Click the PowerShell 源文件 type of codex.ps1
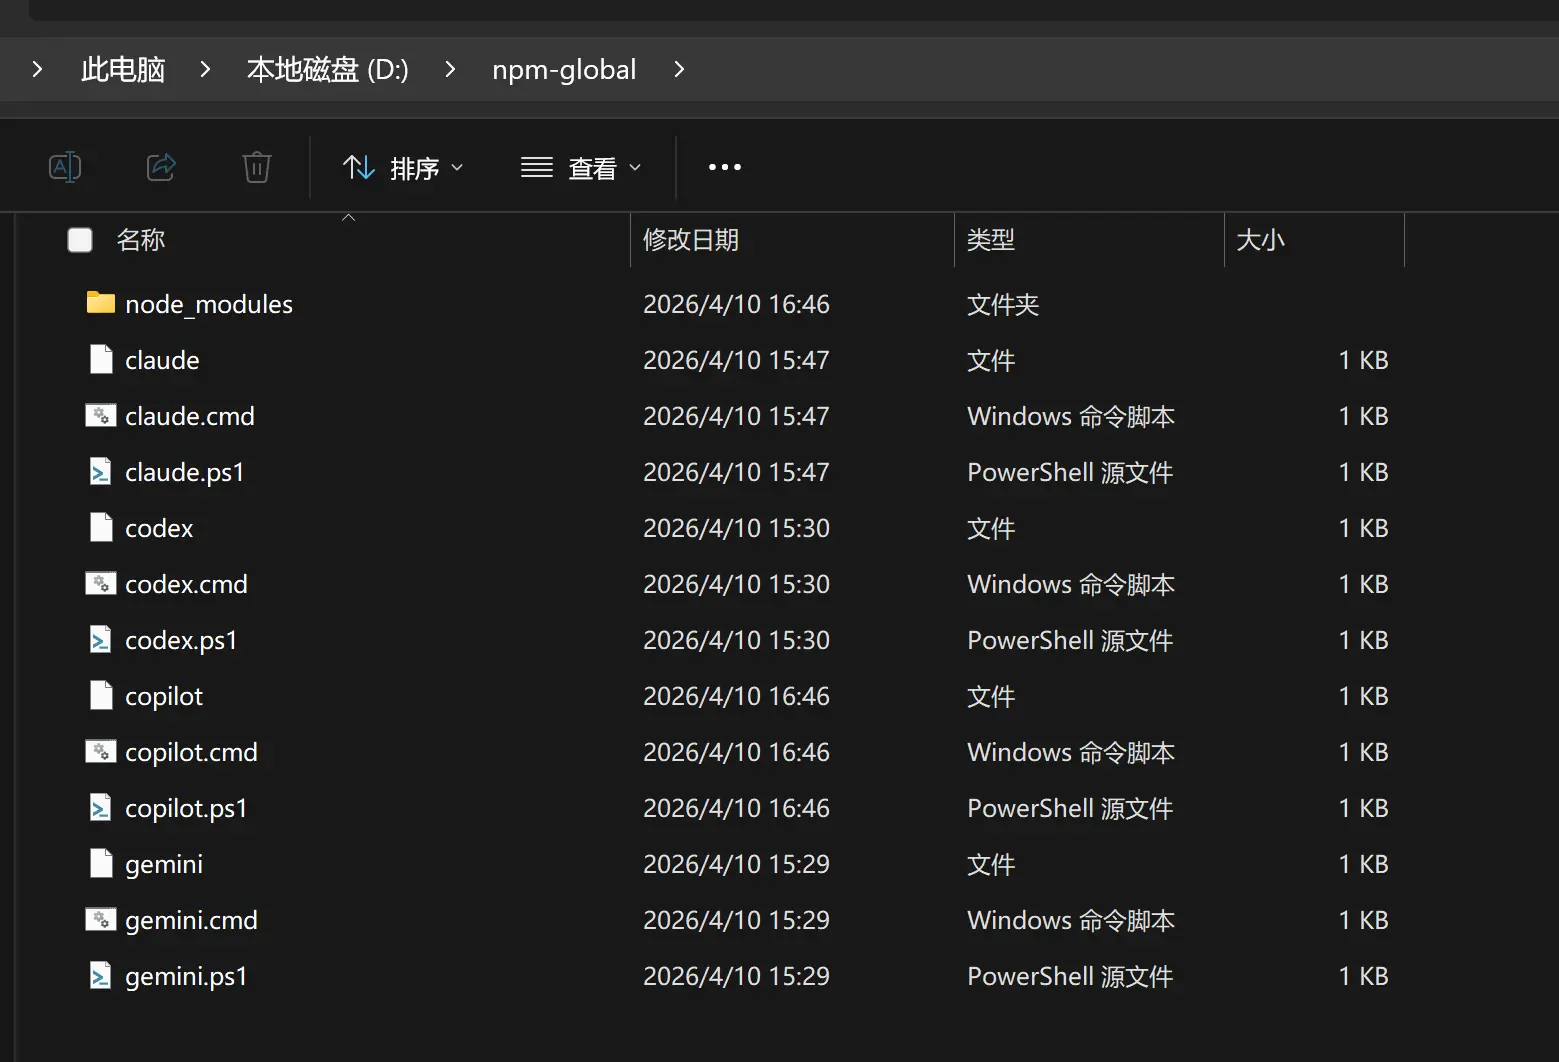Viewport: 1559px width, 1062px height. point(1070,640)
